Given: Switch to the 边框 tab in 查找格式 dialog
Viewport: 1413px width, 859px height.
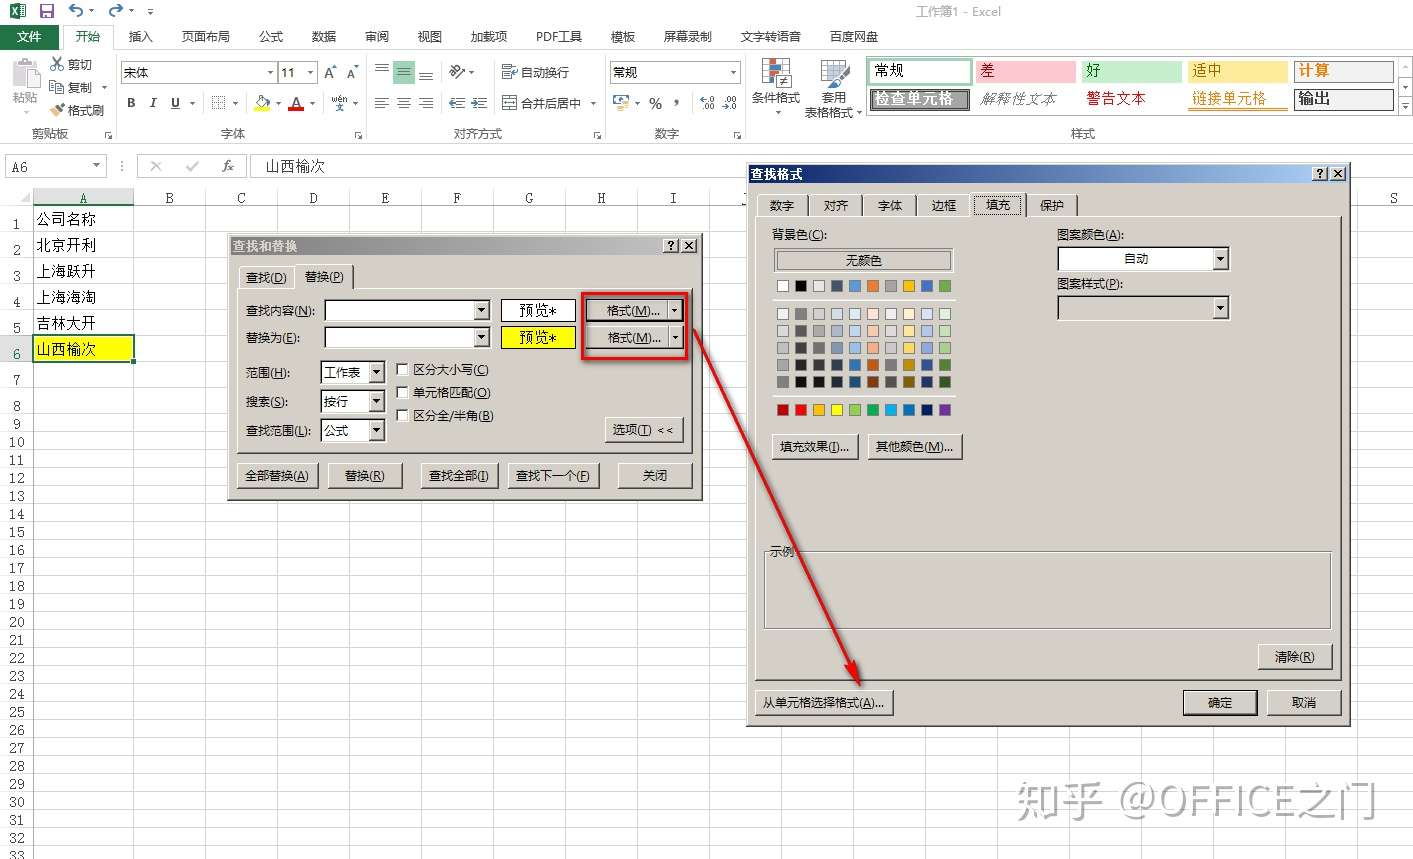Looking at the screenshot, I should [x=943, y=205].
